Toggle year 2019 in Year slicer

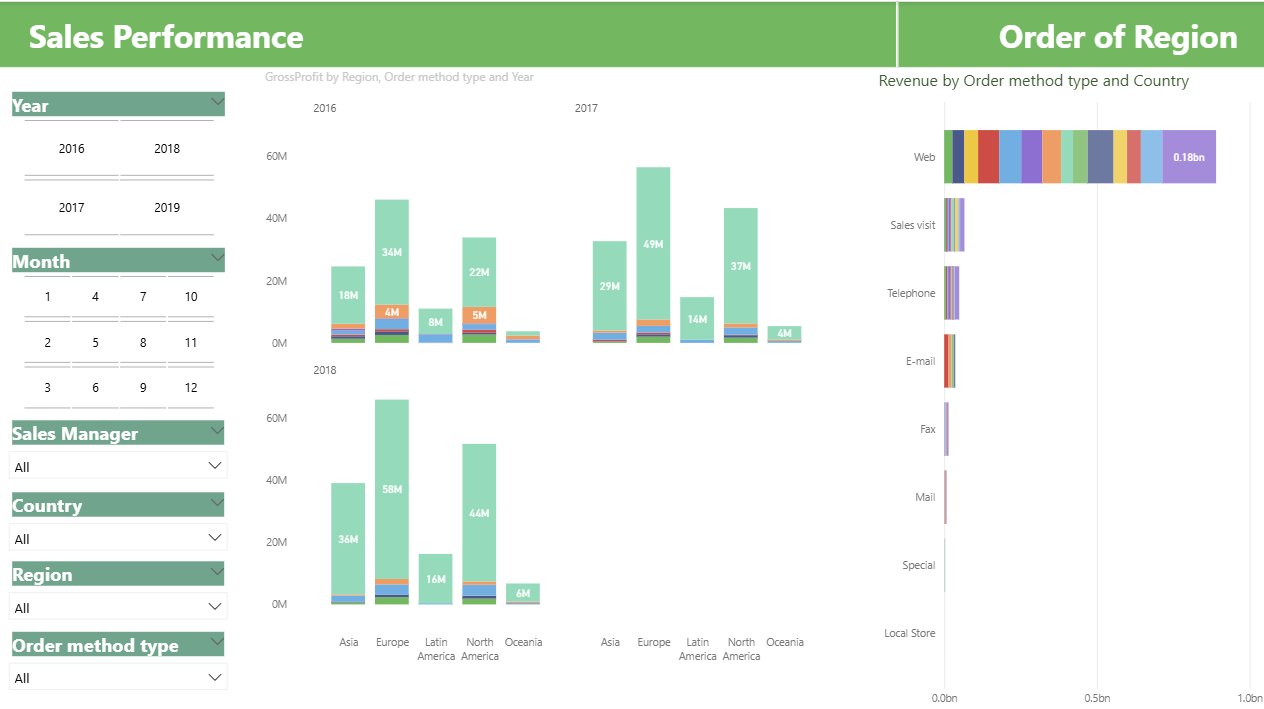coord(167,208)
